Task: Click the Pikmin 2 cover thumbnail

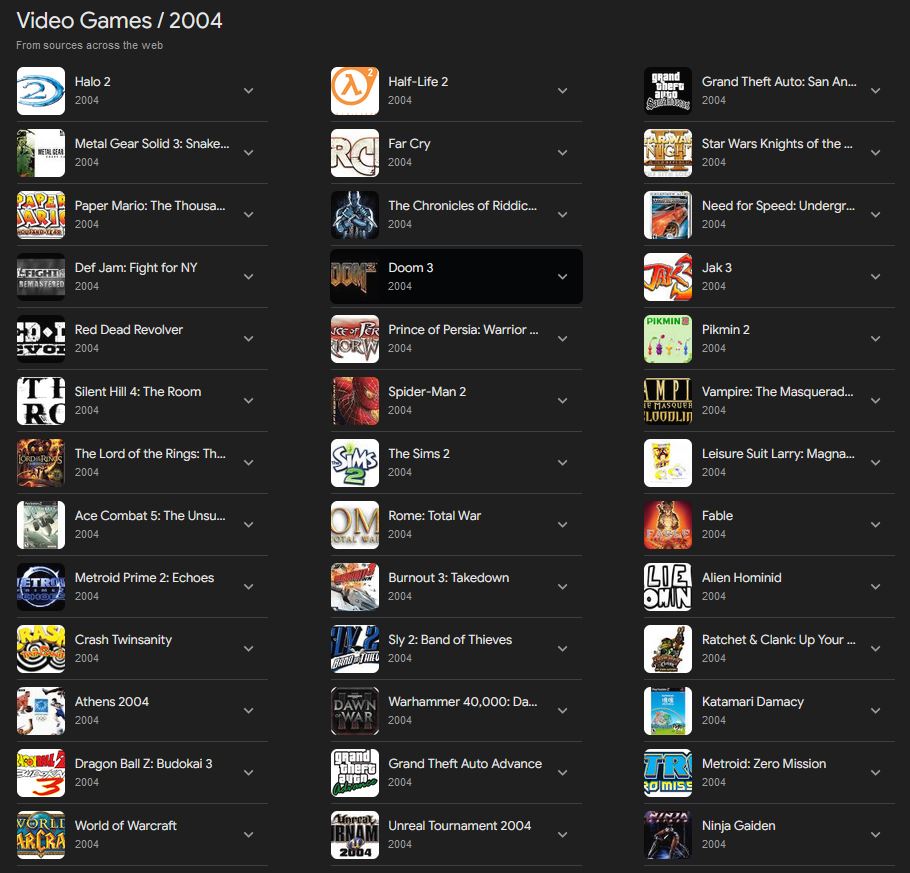Action: tap(668, 339)
